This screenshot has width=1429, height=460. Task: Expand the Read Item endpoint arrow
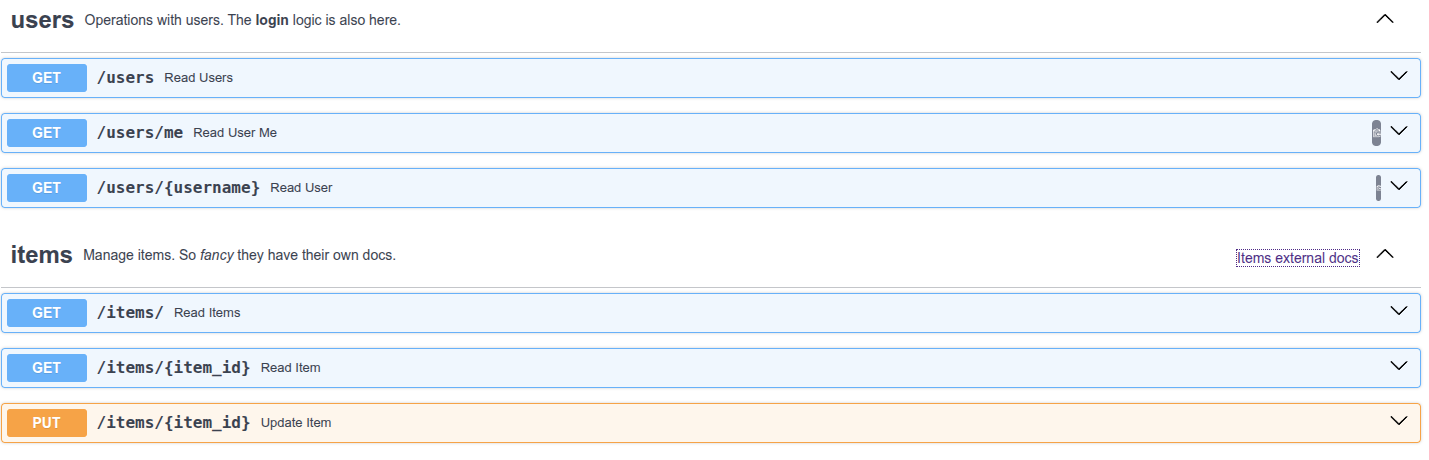click(x=1399, y=366)
